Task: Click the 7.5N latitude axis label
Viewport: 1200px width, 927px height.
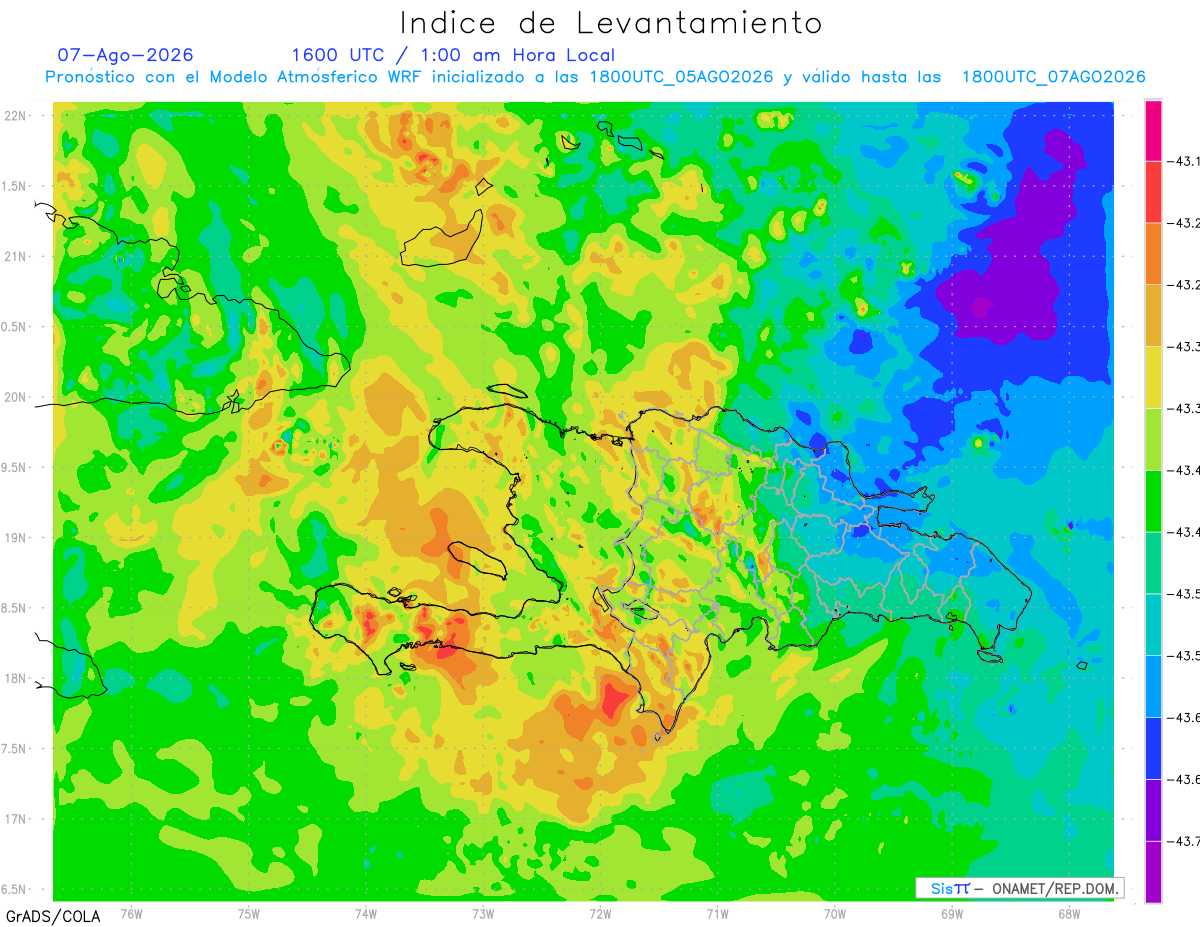Action: (x=15, y=748)
